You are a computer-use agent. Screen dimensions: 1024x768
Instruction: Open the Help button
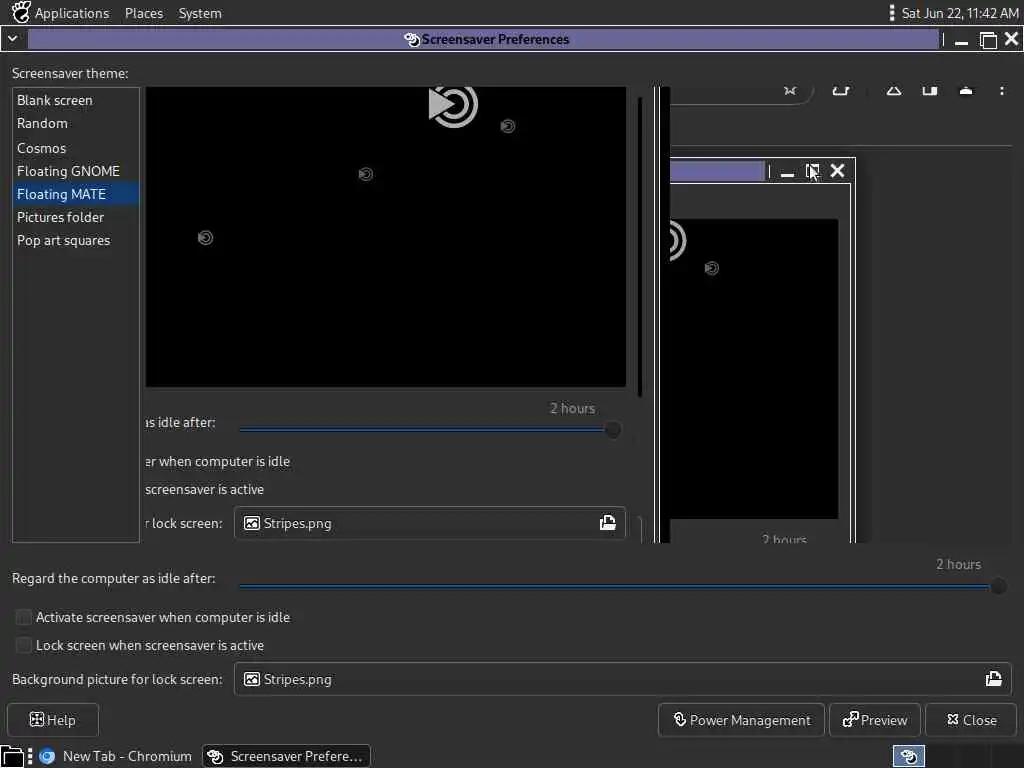click(x=53, y=720)
